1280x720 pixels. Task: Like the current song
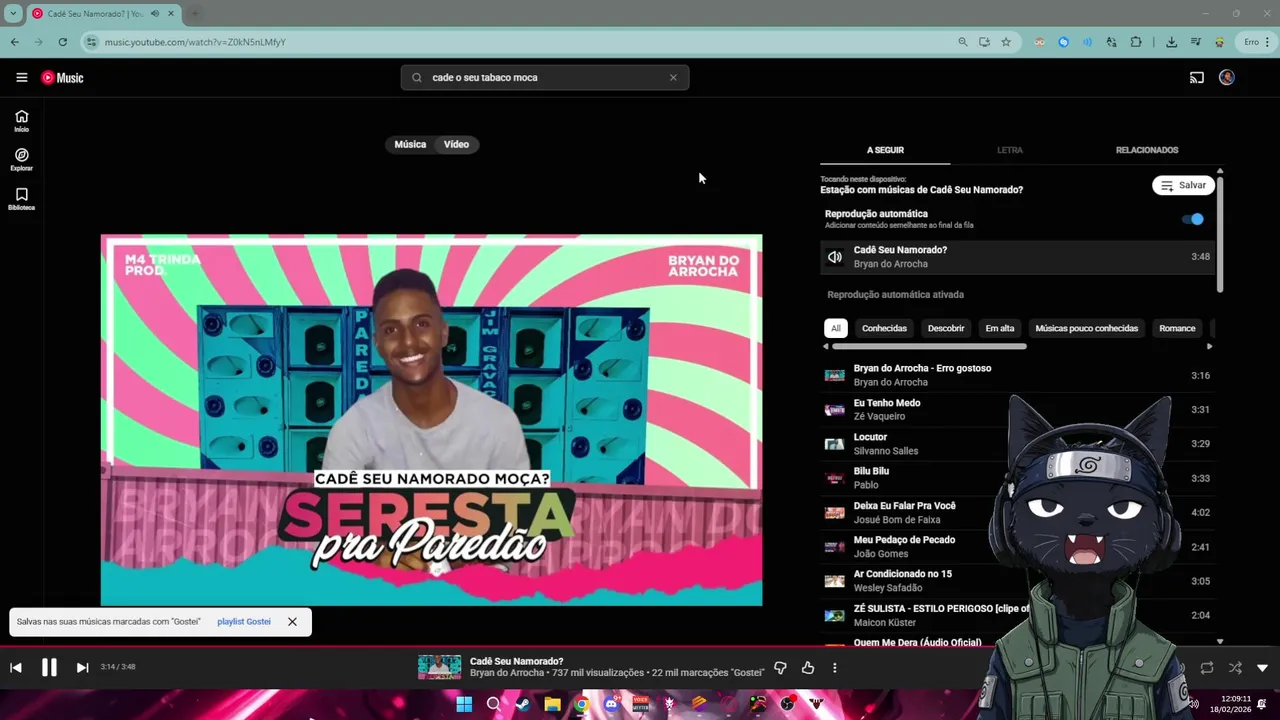coord(808,668)
